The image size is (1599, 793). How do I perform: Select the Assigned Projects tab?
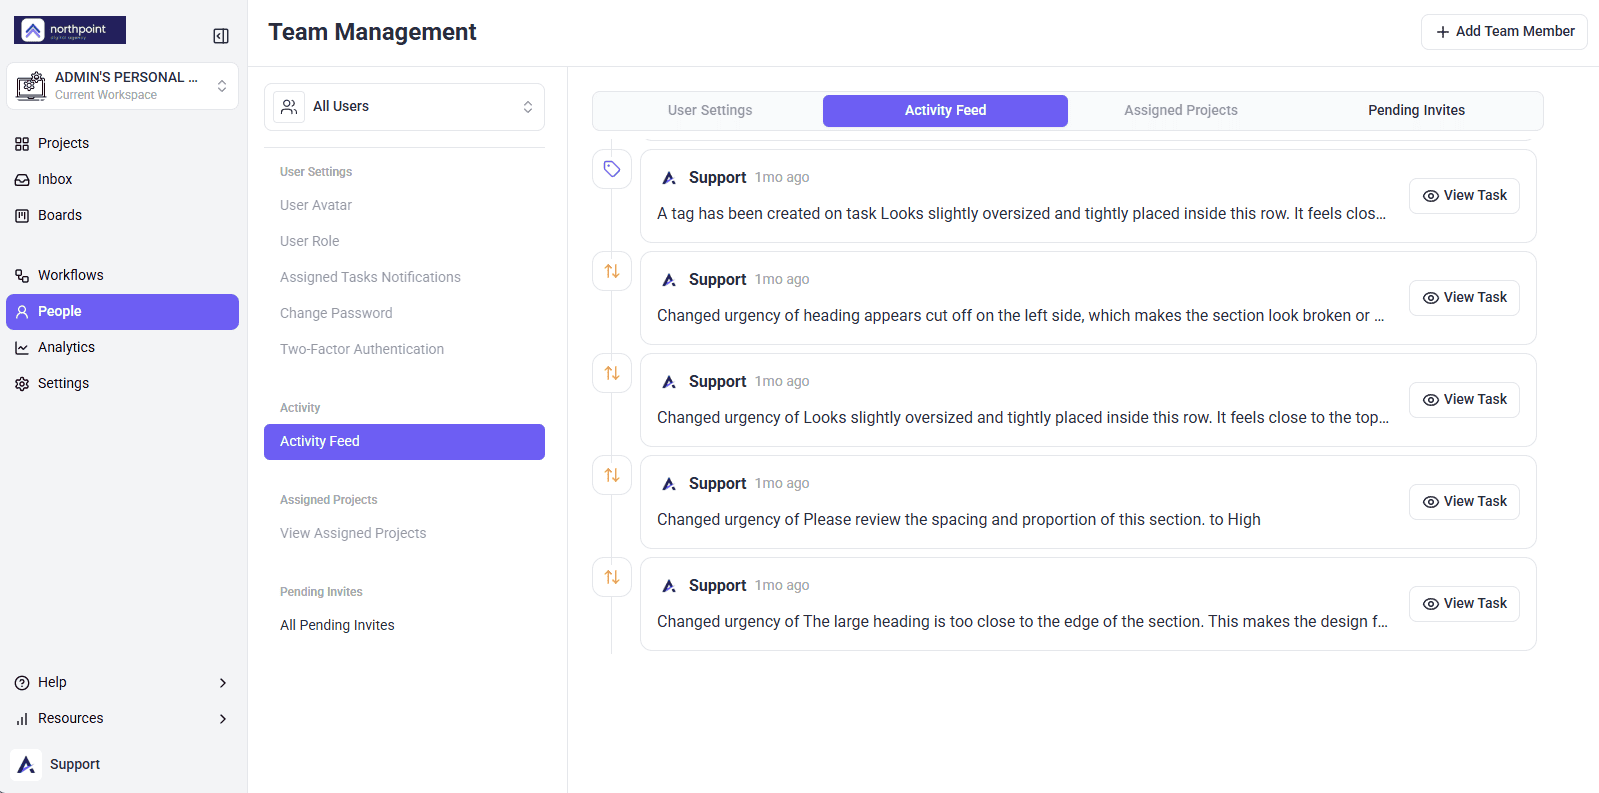click(1181, 110)
